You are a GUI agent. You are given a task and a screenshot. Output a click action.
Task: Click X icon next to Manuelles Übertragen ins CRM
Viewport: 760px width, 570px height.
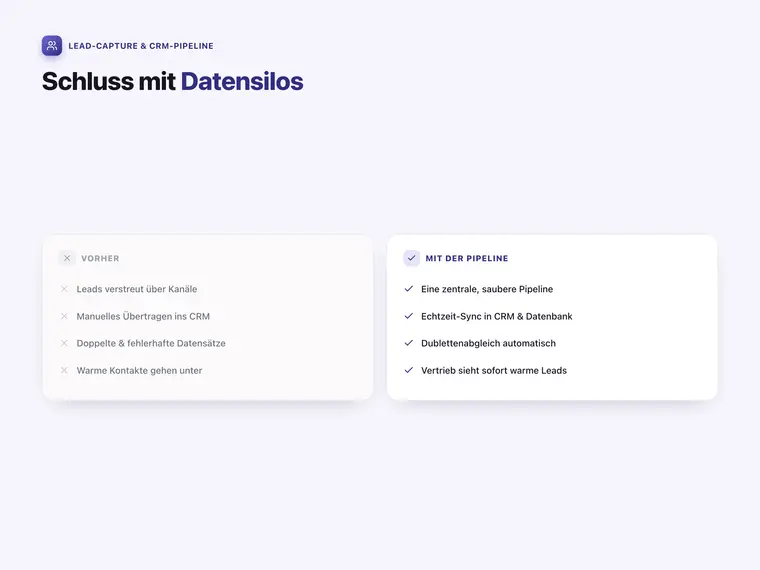click(64, 316)
